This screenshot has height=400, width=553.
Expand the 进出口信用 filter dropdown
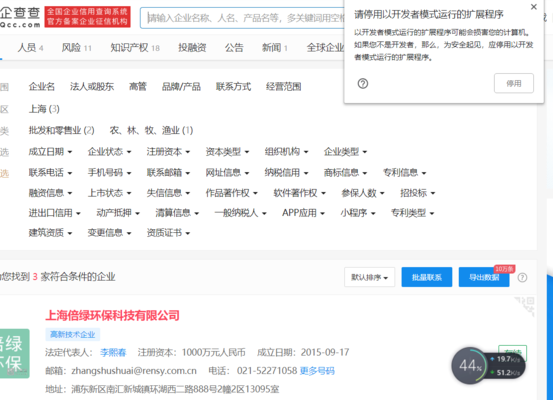click(x=55, y=213)
